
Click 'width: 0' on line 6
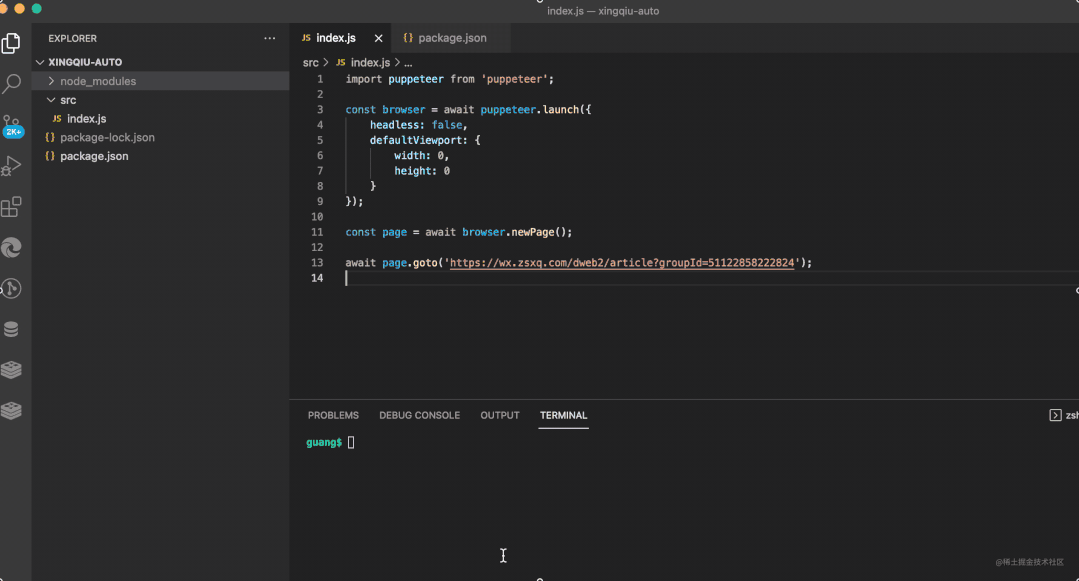[x=418, y=156]
